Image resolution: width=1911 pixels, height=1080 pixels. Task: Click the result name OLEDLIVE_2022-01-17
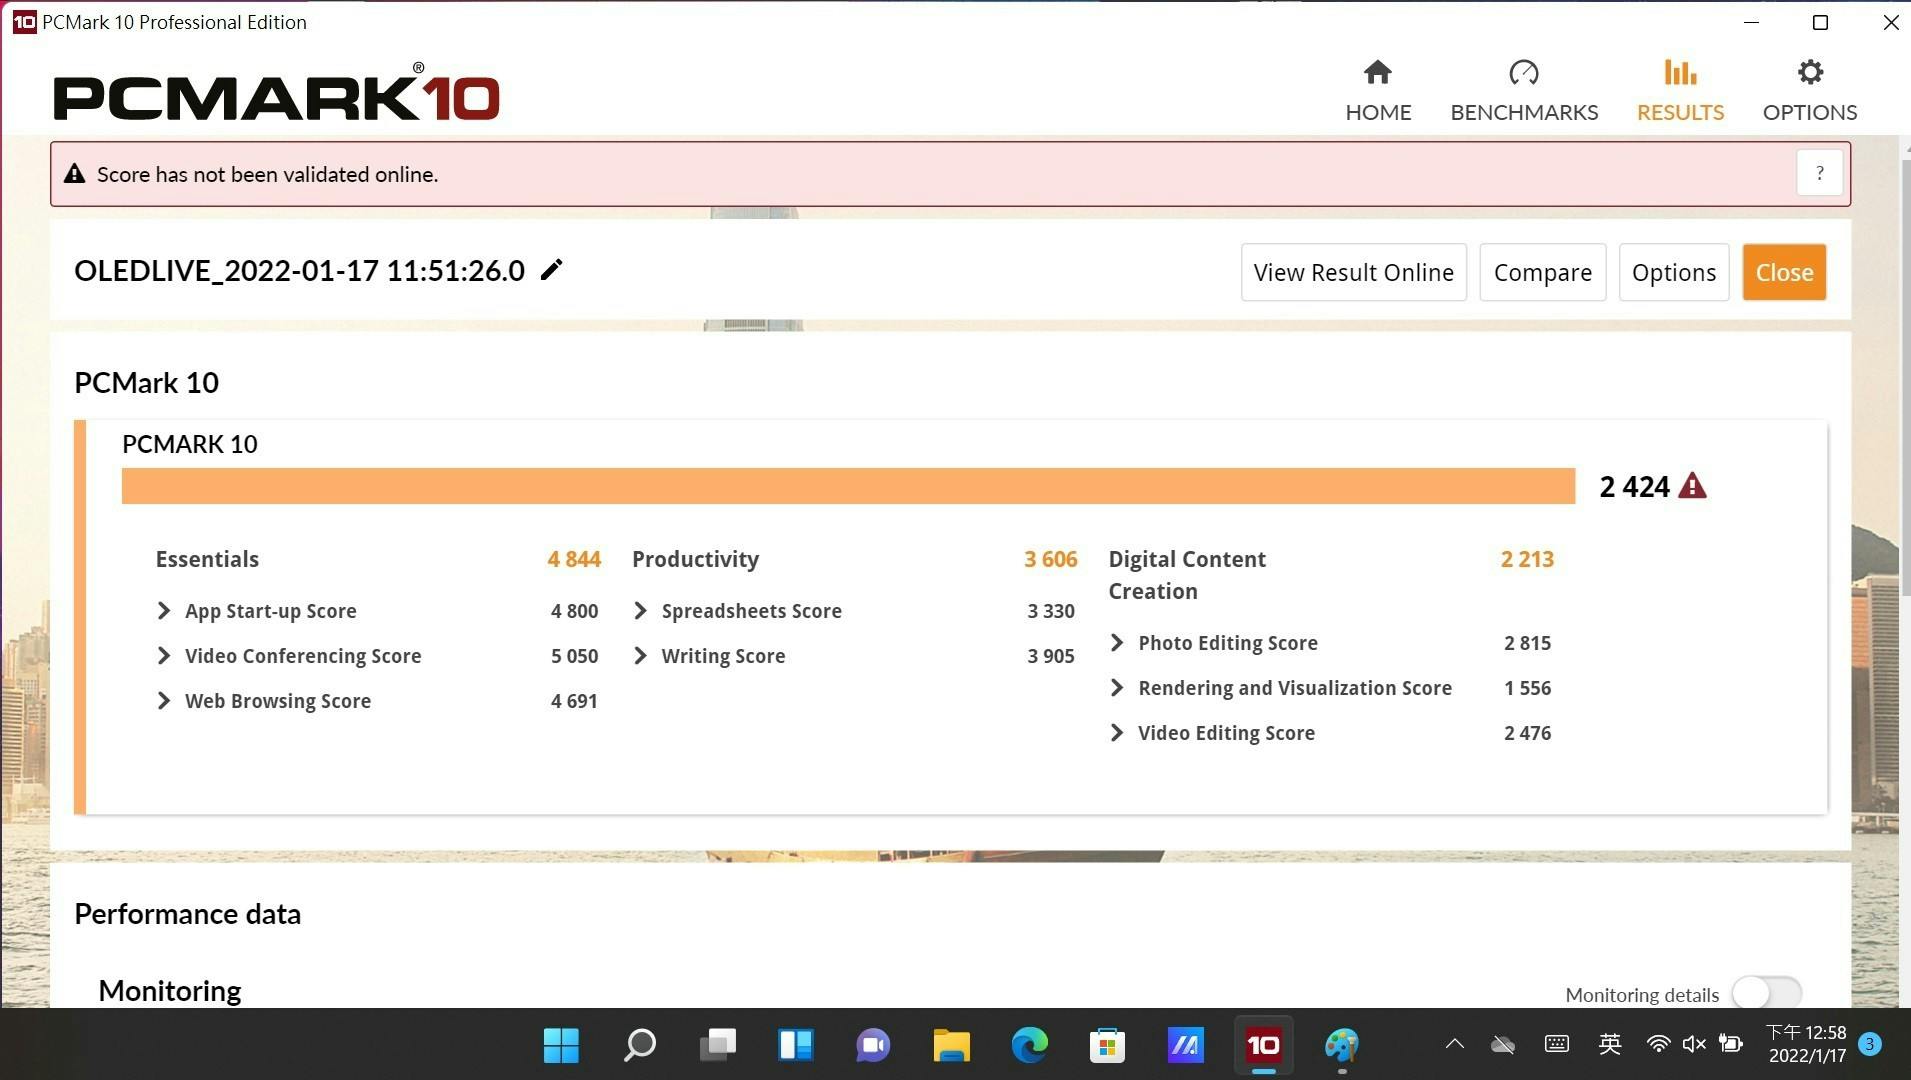coord(300,271)
